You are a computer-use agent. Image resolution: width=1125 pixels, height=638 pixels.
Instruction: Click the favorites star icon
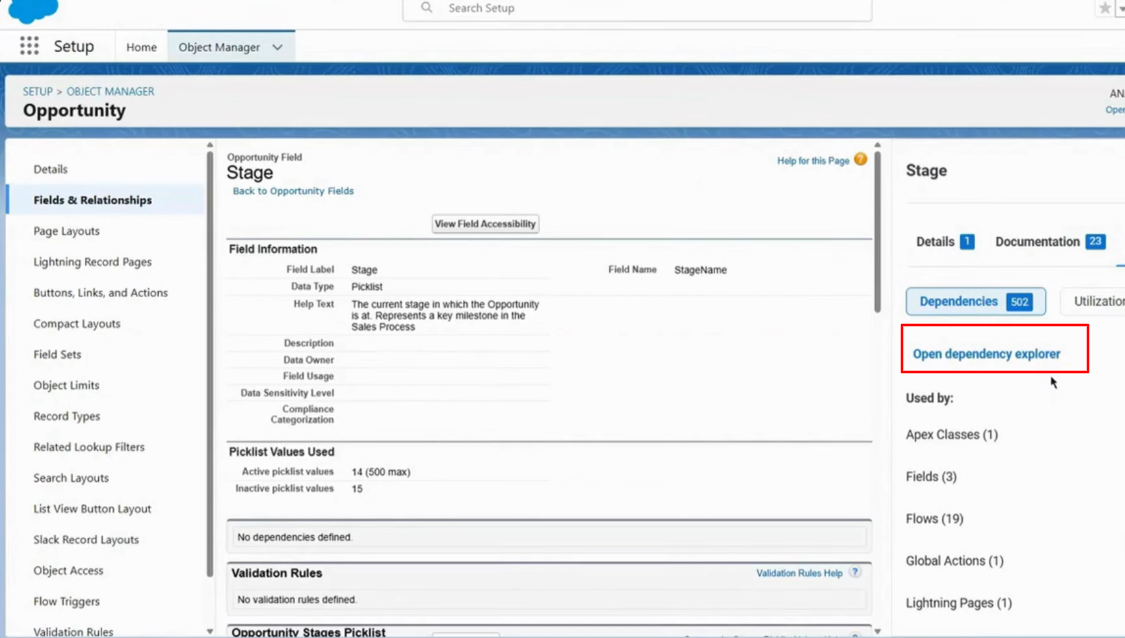(1104, 8)
